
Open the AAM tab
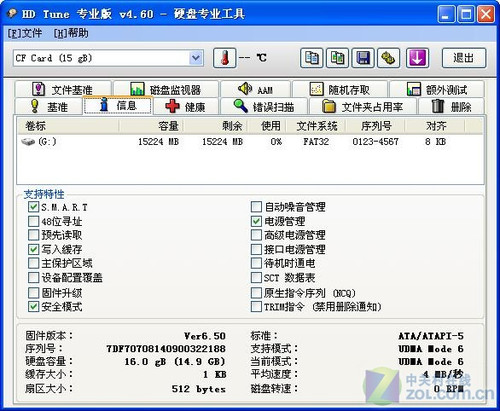256,89
